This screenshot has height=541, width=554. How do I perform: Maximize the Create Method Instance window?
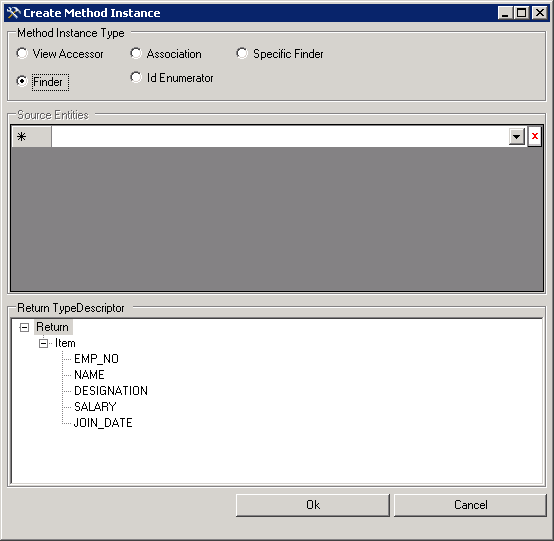(521, 13)
